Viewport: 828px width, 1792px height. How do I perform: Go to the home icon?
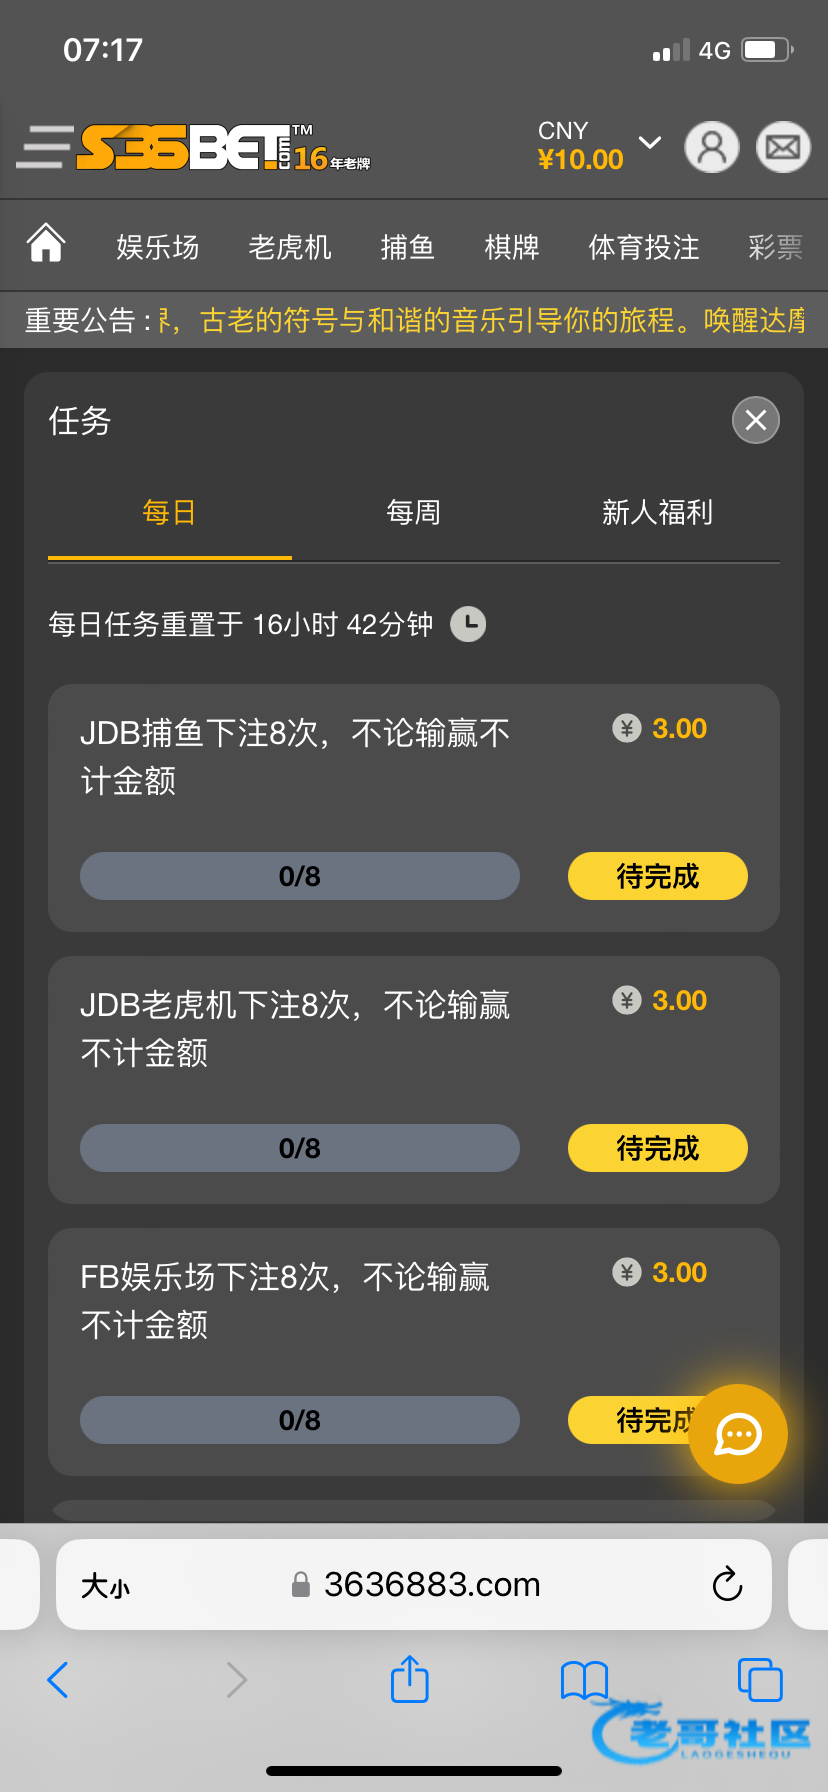(46, 244)
